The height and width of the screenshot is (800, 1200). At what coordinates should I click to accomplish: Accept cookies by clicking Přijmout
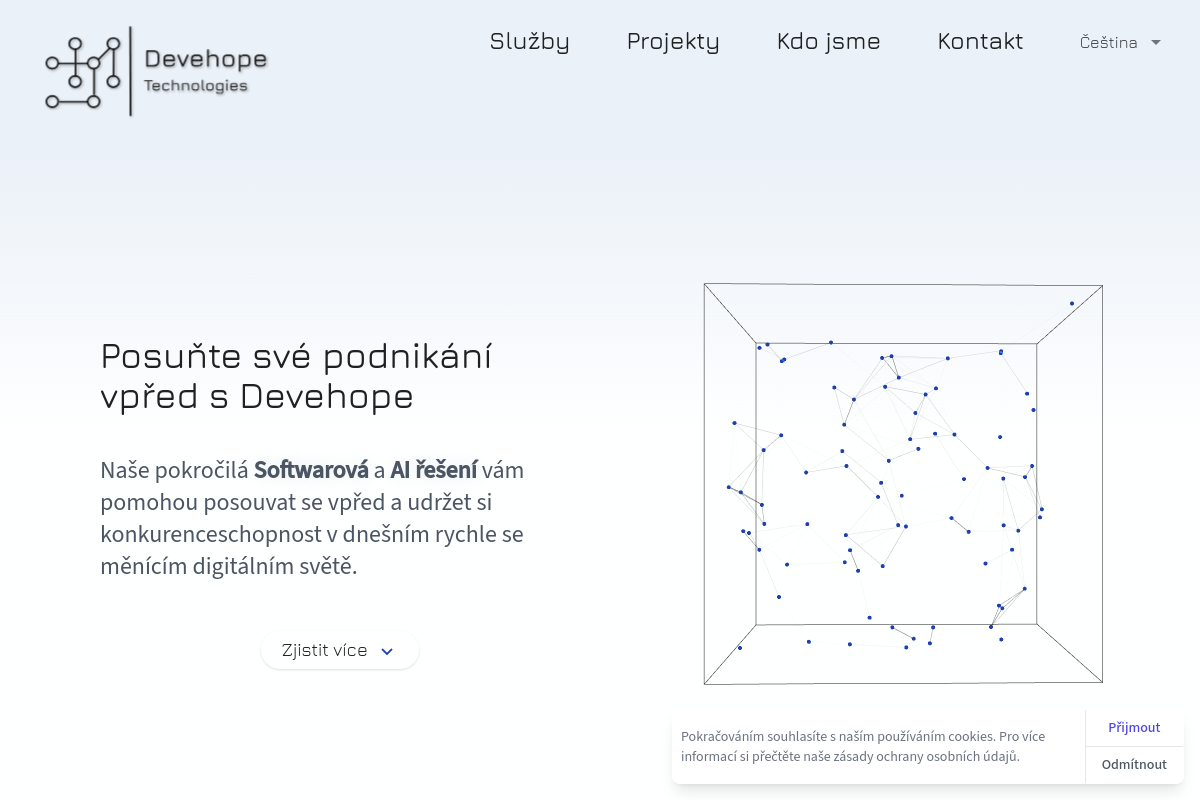[1134, 727]
